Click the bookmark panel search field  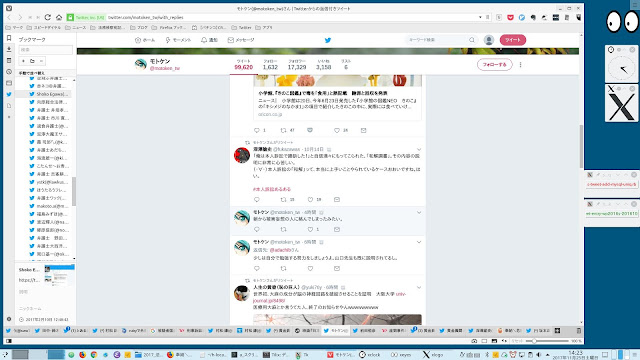[x=46, y=50]
